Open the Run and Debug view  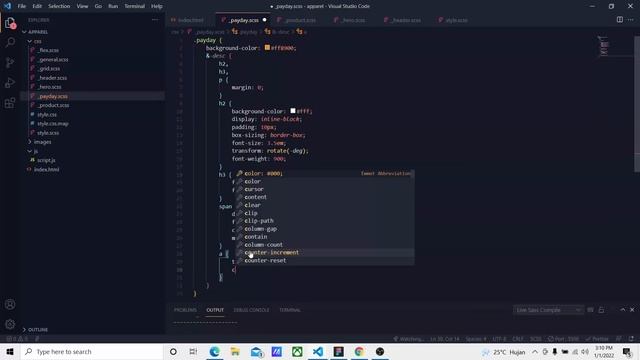tap(10, 82)
